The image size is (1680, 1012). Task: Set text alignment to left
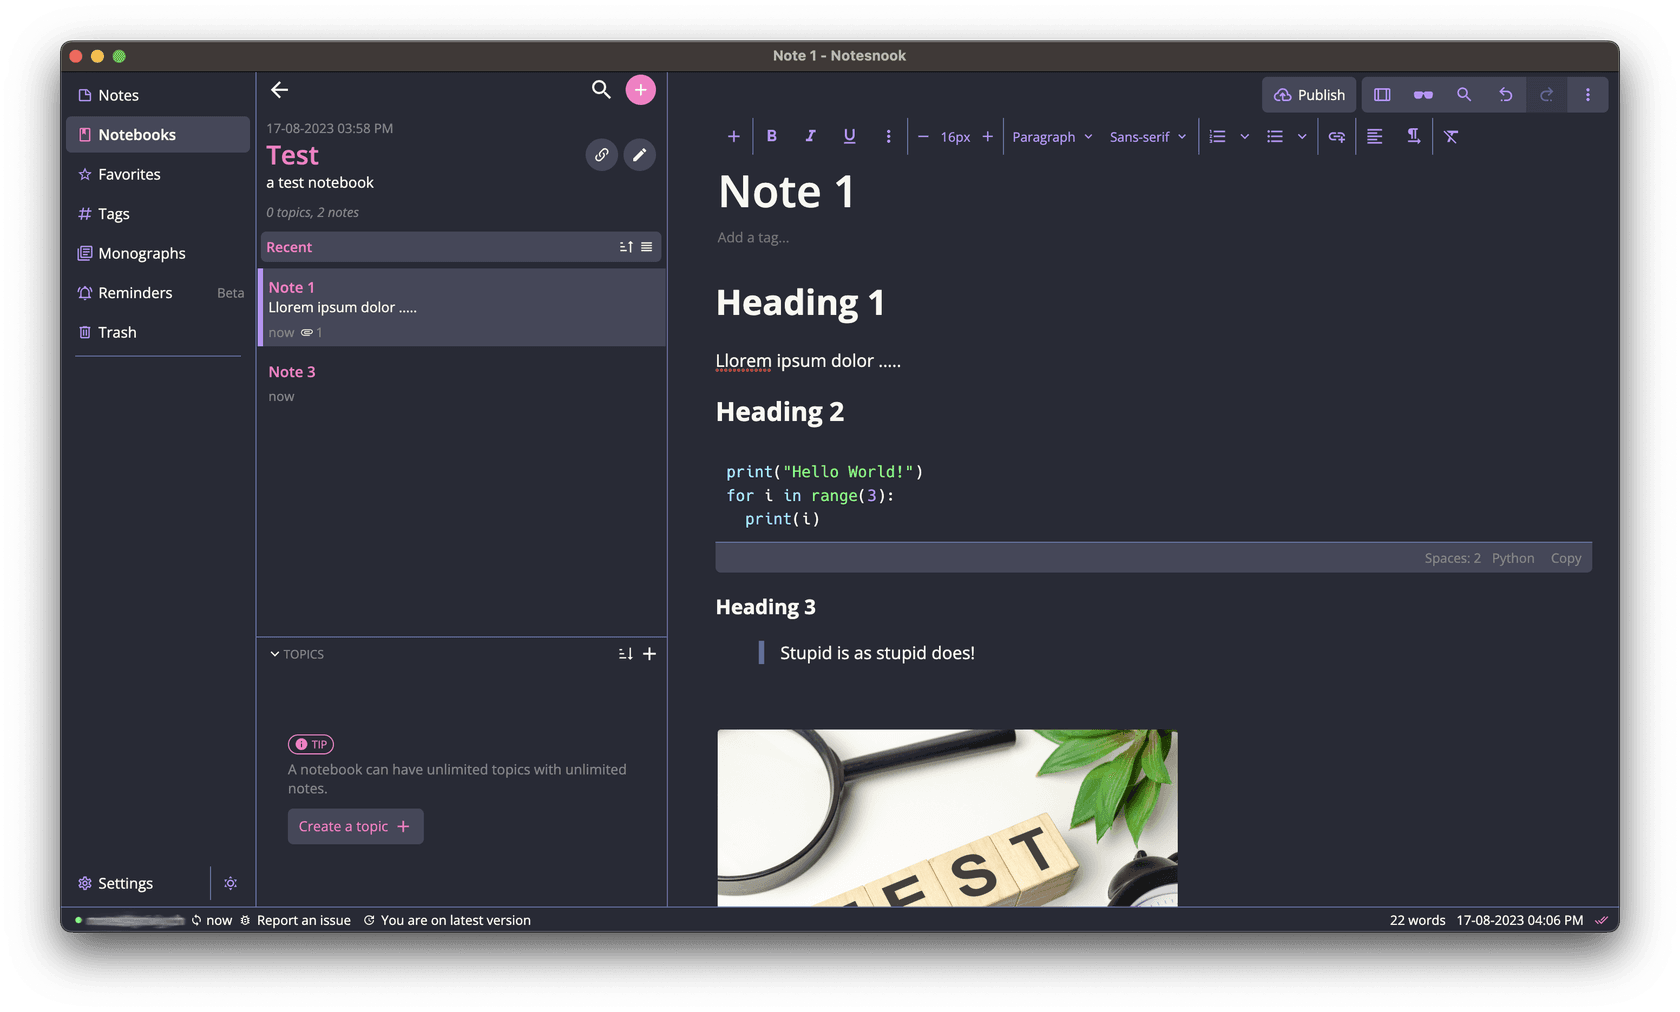point(1375,137)
